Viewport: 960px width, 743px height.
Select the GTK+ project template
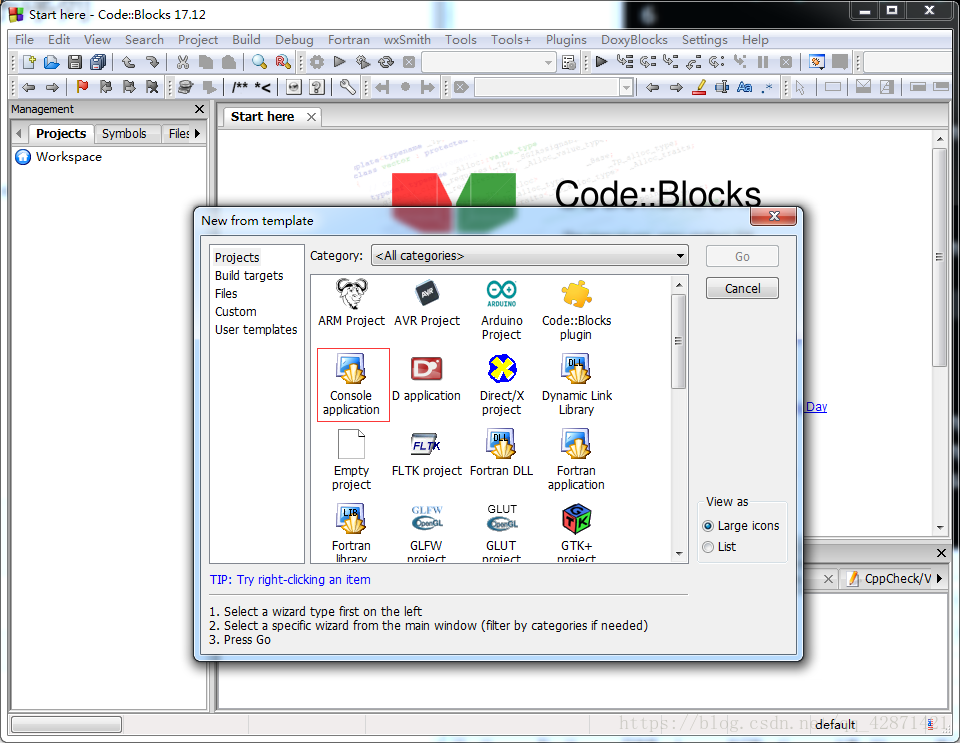tap(576, 532)
